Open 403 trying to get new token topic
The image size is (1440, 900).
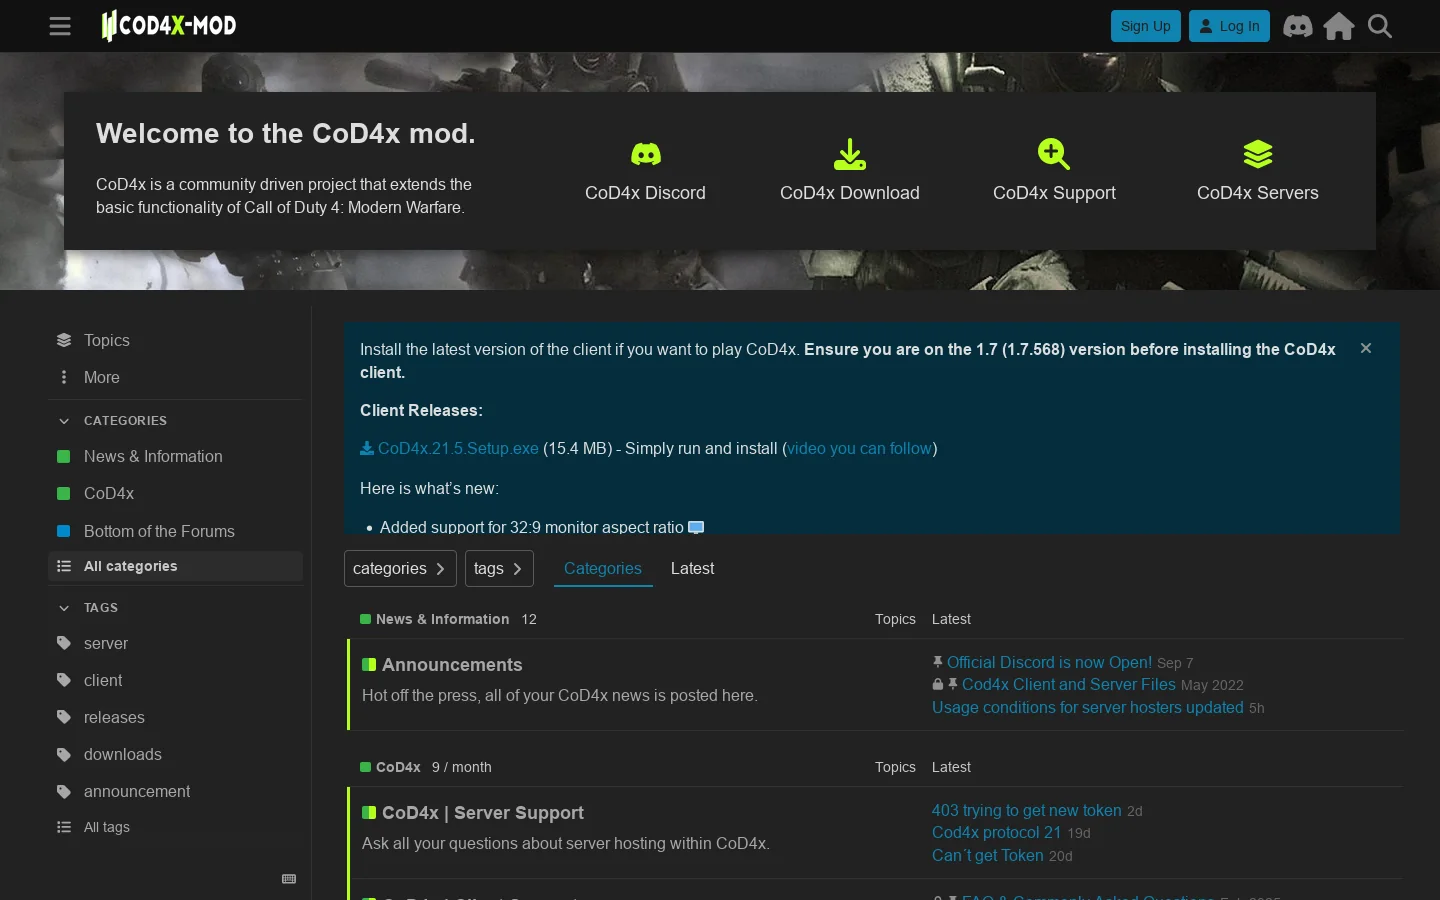(x=1027, y=810)
